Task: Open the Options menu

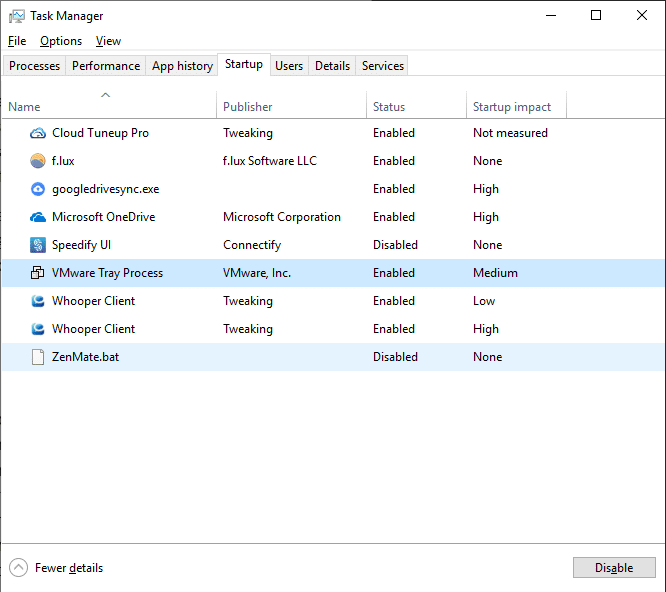Action: [61, 41]
